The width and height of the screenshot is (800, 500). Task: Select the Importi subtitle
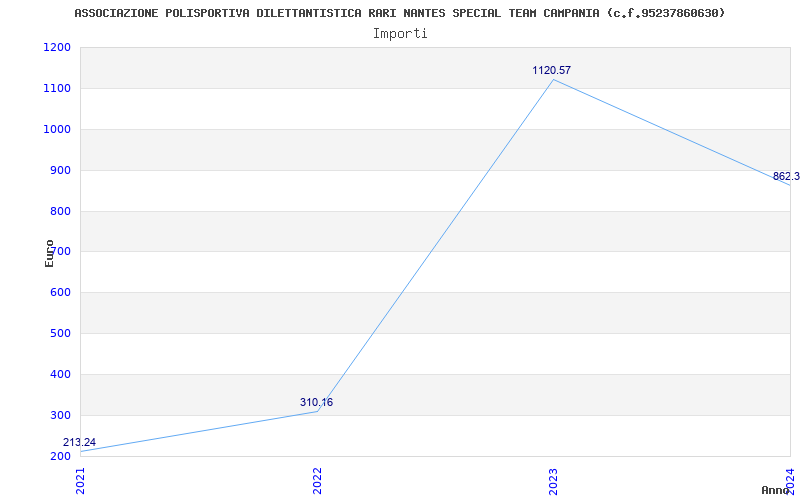click(x=400, y=34)
